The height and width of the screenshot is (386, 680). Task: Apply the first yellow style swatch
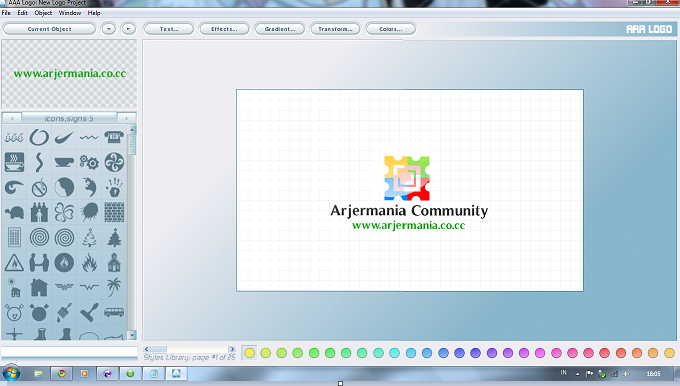(x=249, y=353)
